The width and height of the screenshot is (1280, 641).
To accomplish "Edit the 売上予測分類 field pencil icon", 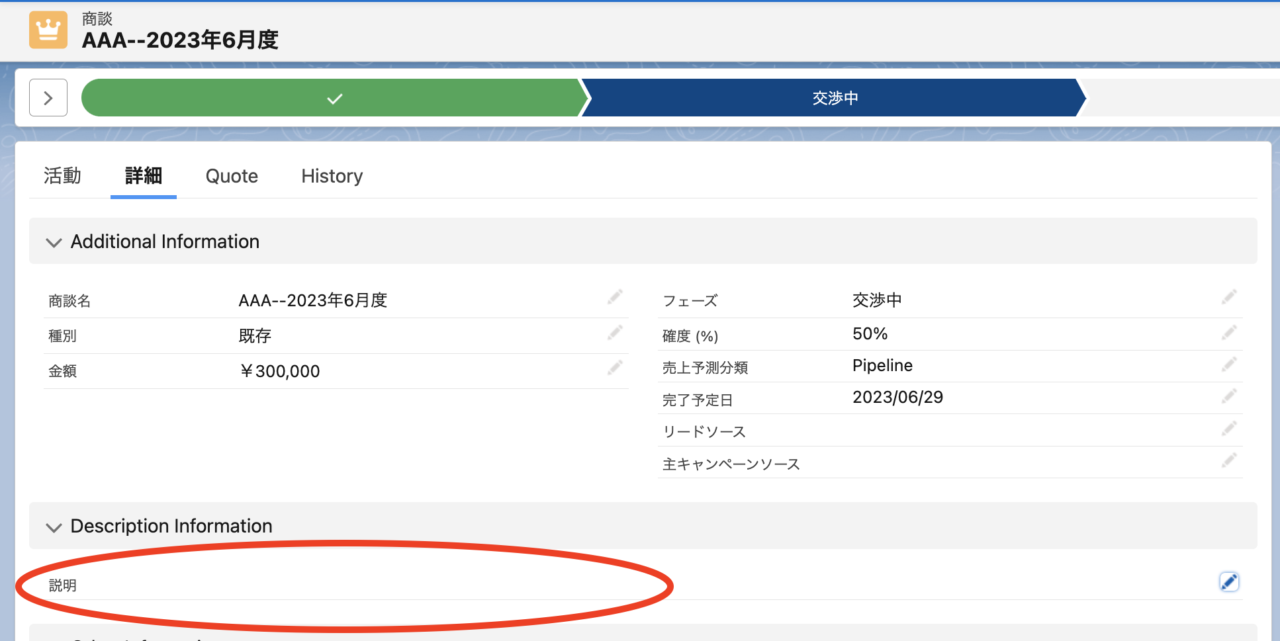I will [1229, 364].
